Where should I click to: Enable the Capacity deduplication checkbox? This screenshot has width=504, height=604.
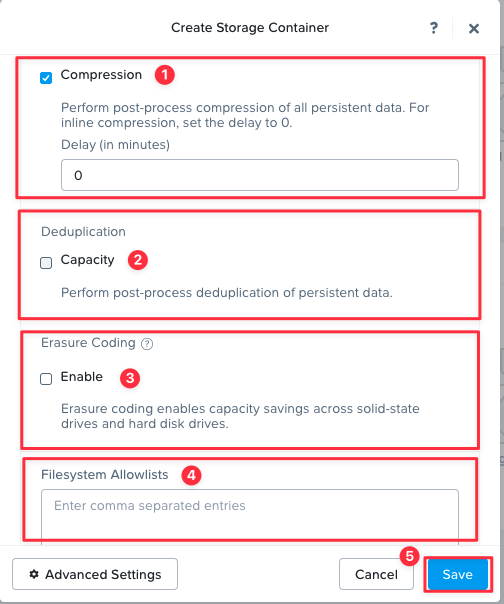pos(46,263)
